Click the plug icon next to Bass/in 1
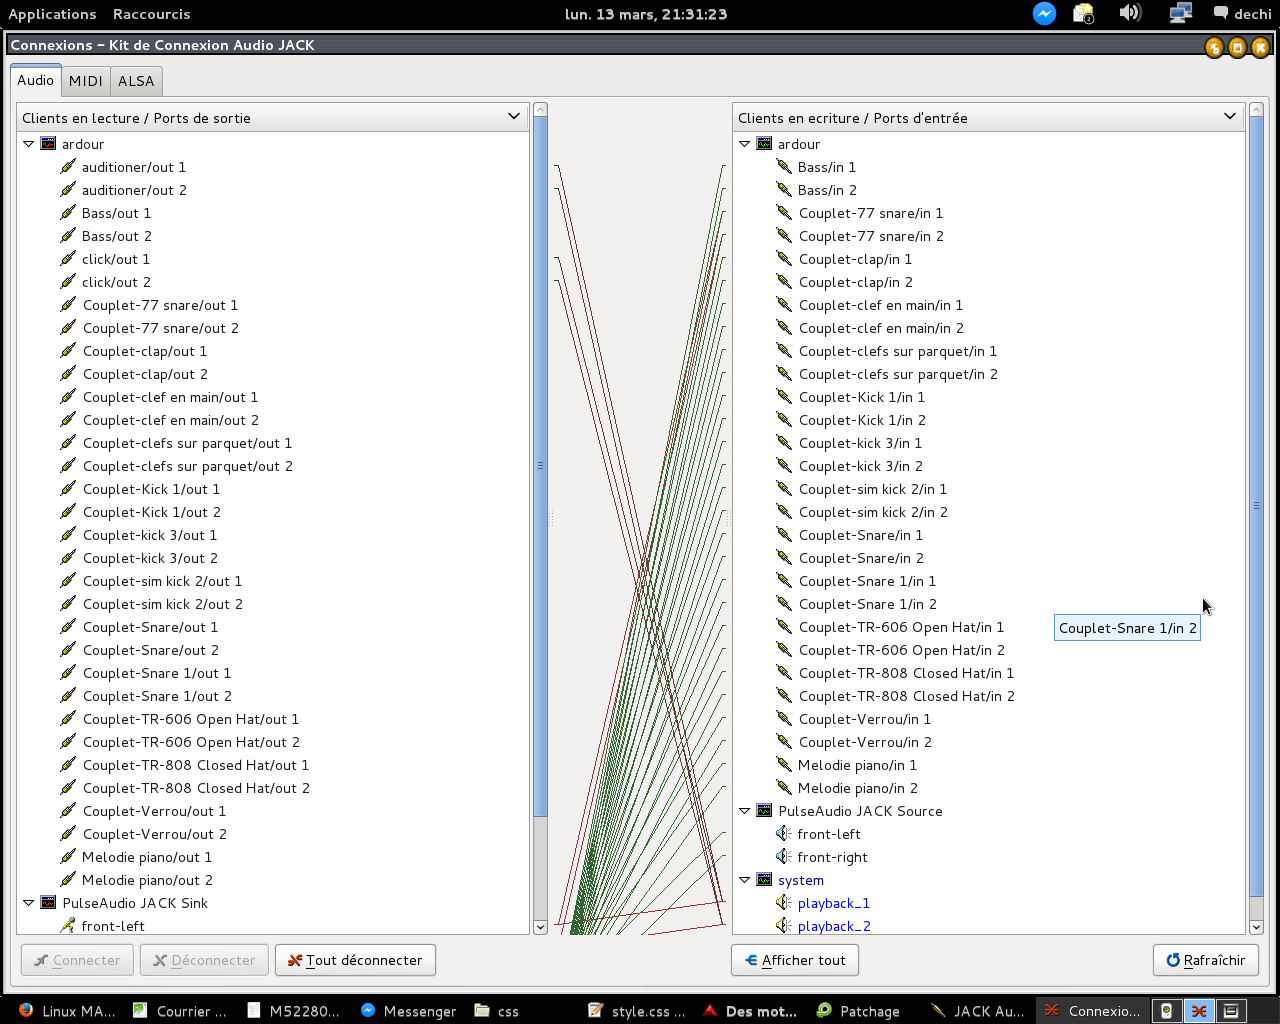1280x1024 pixels. coord(784,167)
